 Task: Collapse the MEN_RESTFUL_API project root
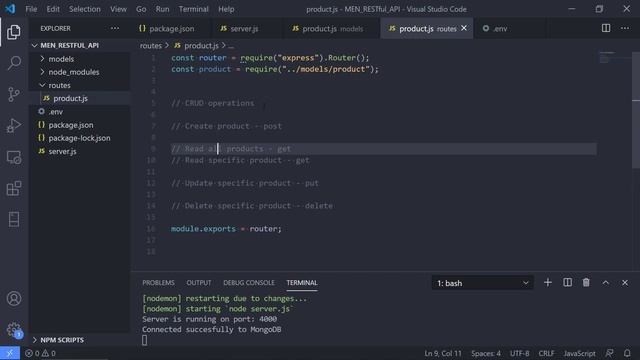pyautogui.click(x=80, y=45)
